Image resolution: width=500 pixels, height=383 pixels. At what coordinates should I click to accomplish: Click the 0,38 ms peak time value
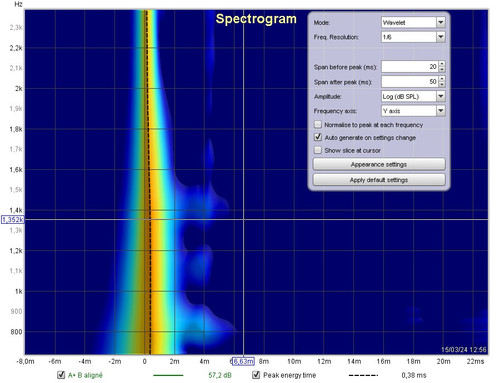414,375
